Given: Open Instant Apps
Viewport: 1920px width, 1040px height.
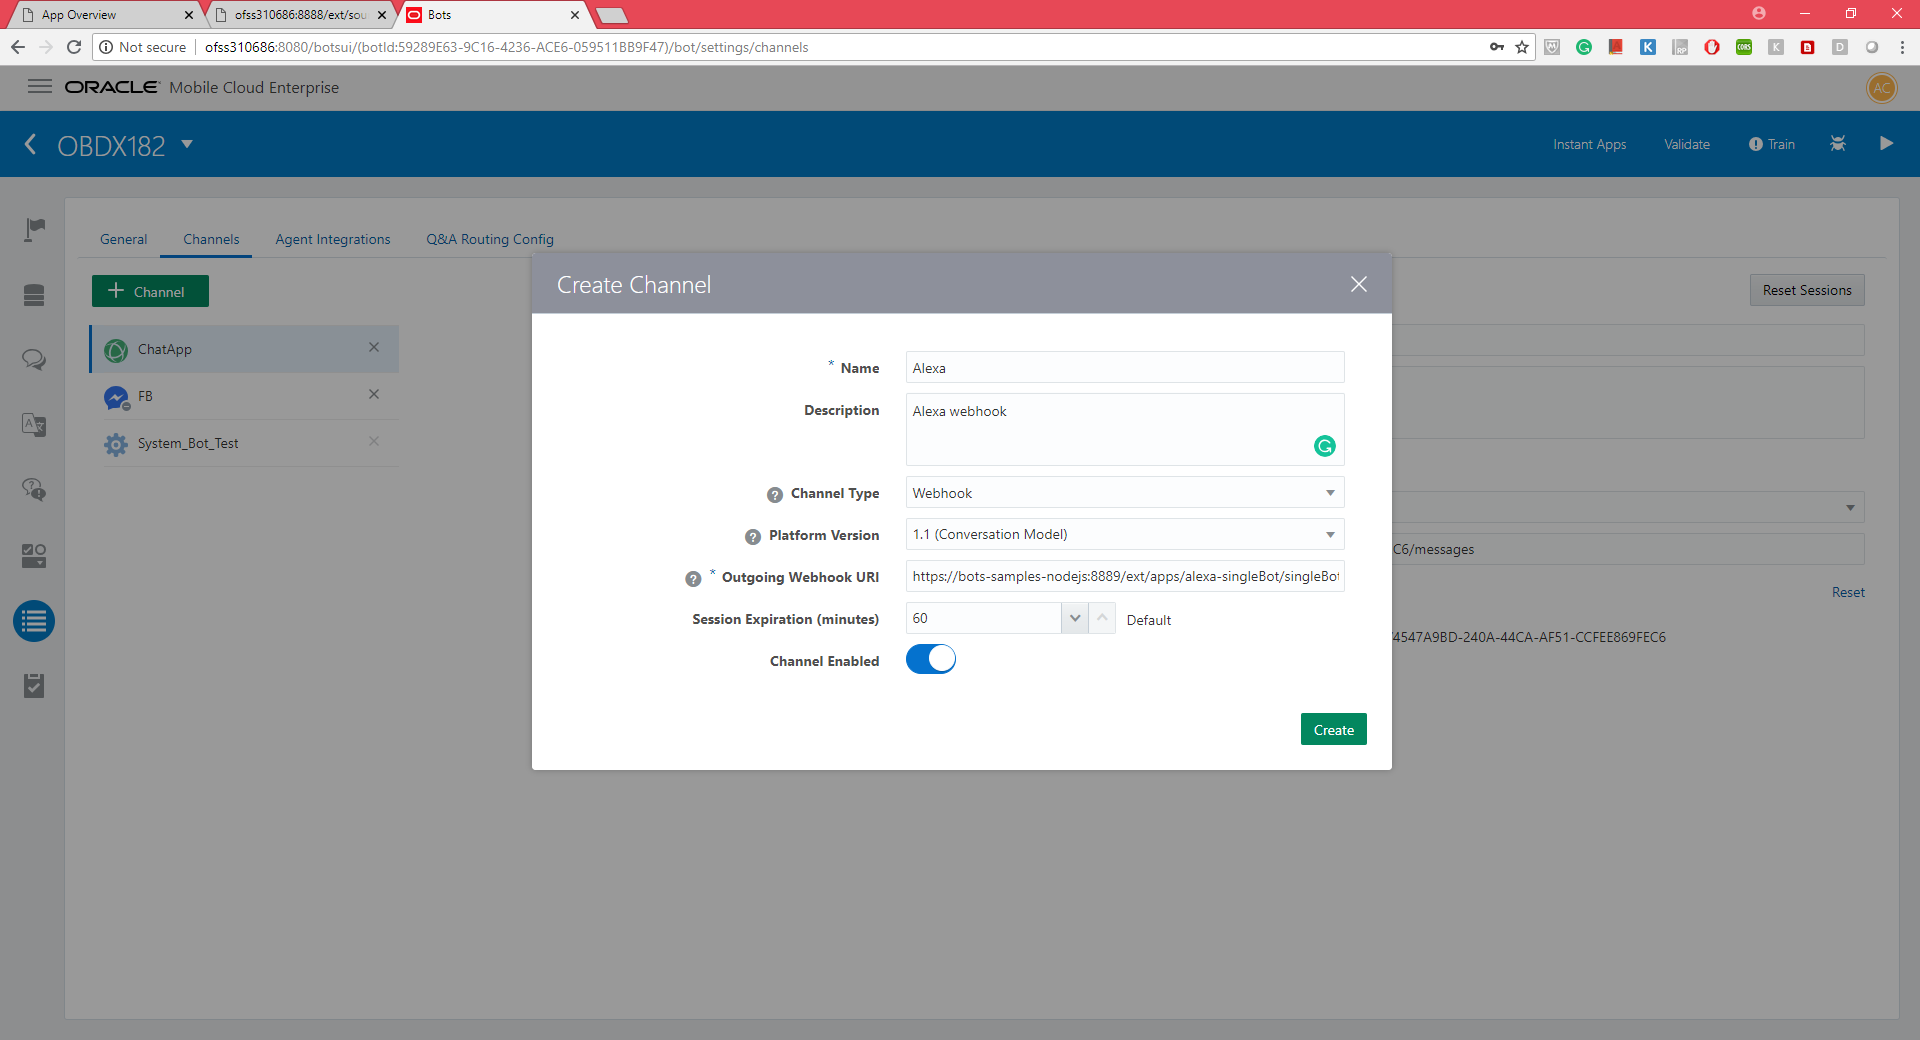Looking at the screenshot, I should click(x=1589, y=145).
